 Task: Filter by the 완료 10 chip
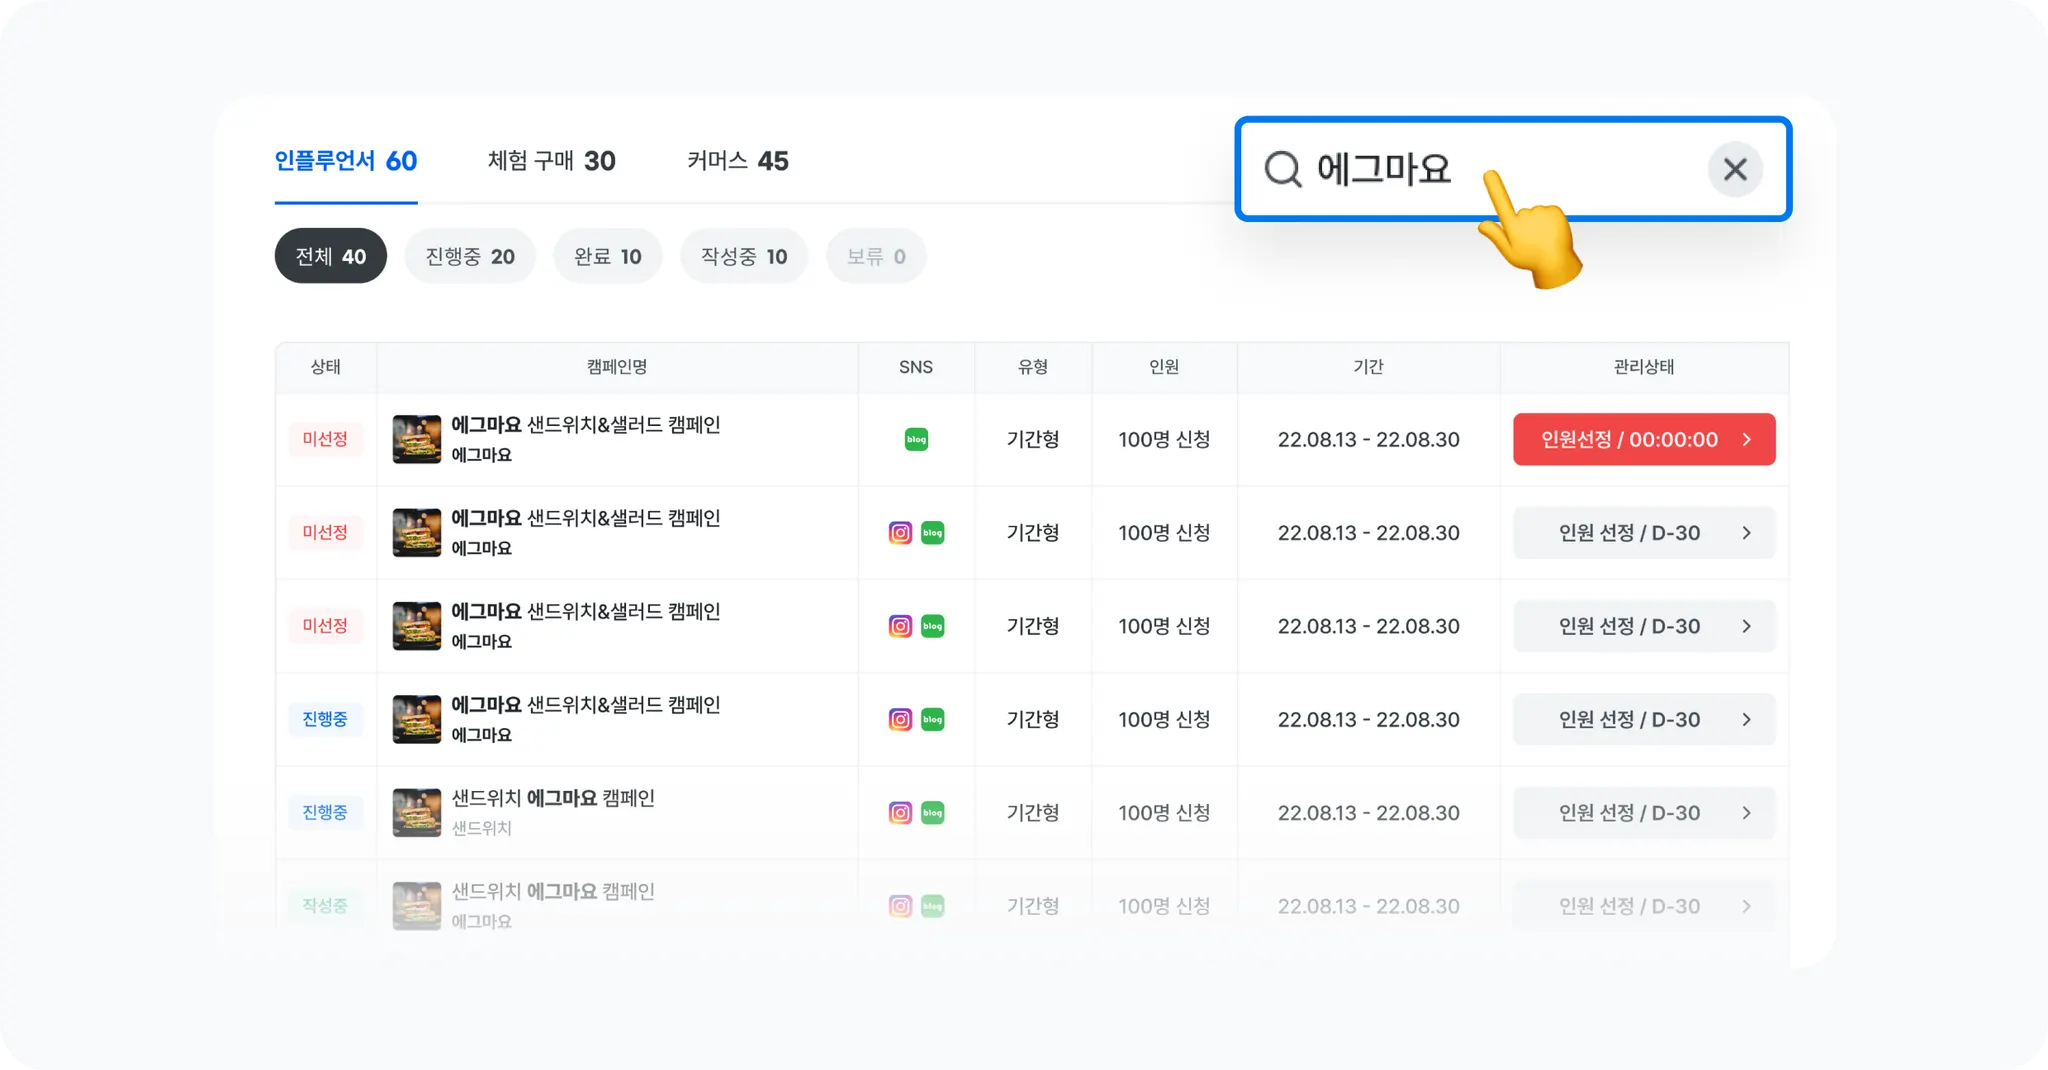coord(608,256)
